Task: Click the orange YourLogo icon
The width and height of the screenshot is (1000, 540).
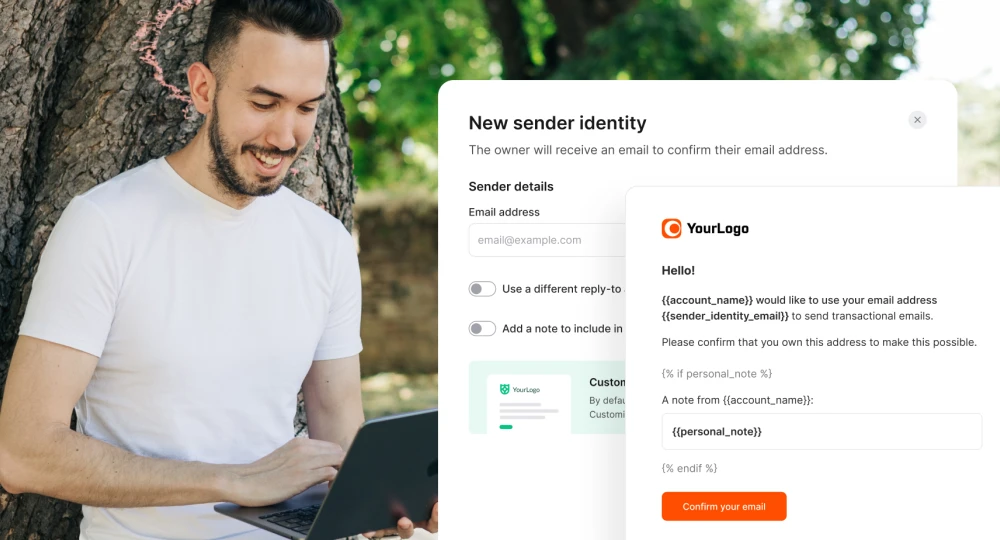Action: click(x=672, y=228)
